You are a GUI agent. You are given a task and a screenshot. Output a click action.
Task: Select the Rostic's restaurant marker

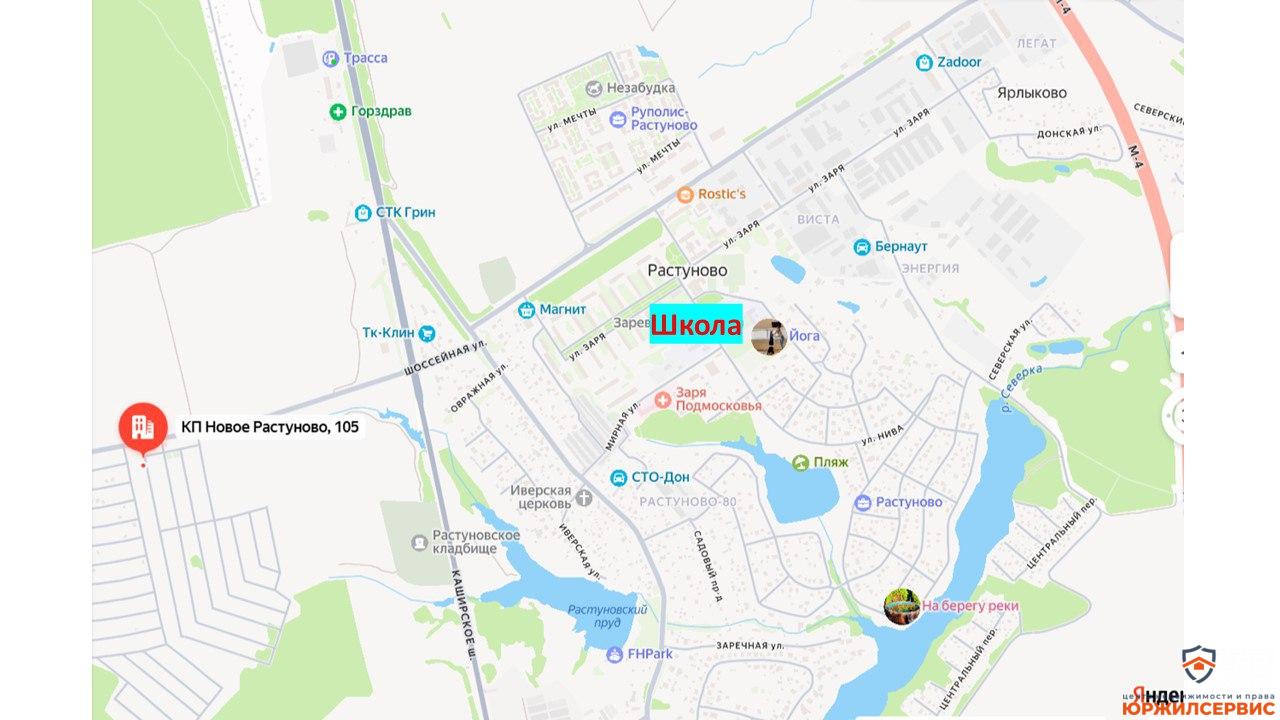point(685,194)
